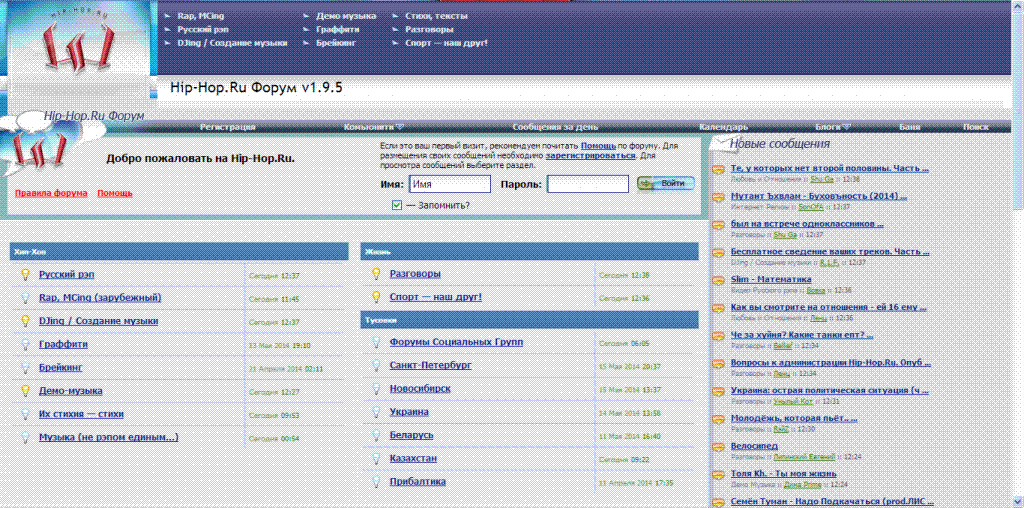Click the lightbulb icon beside Демо-музыка row
Screen dimensions: 1024x508
[x=25, y=390]
